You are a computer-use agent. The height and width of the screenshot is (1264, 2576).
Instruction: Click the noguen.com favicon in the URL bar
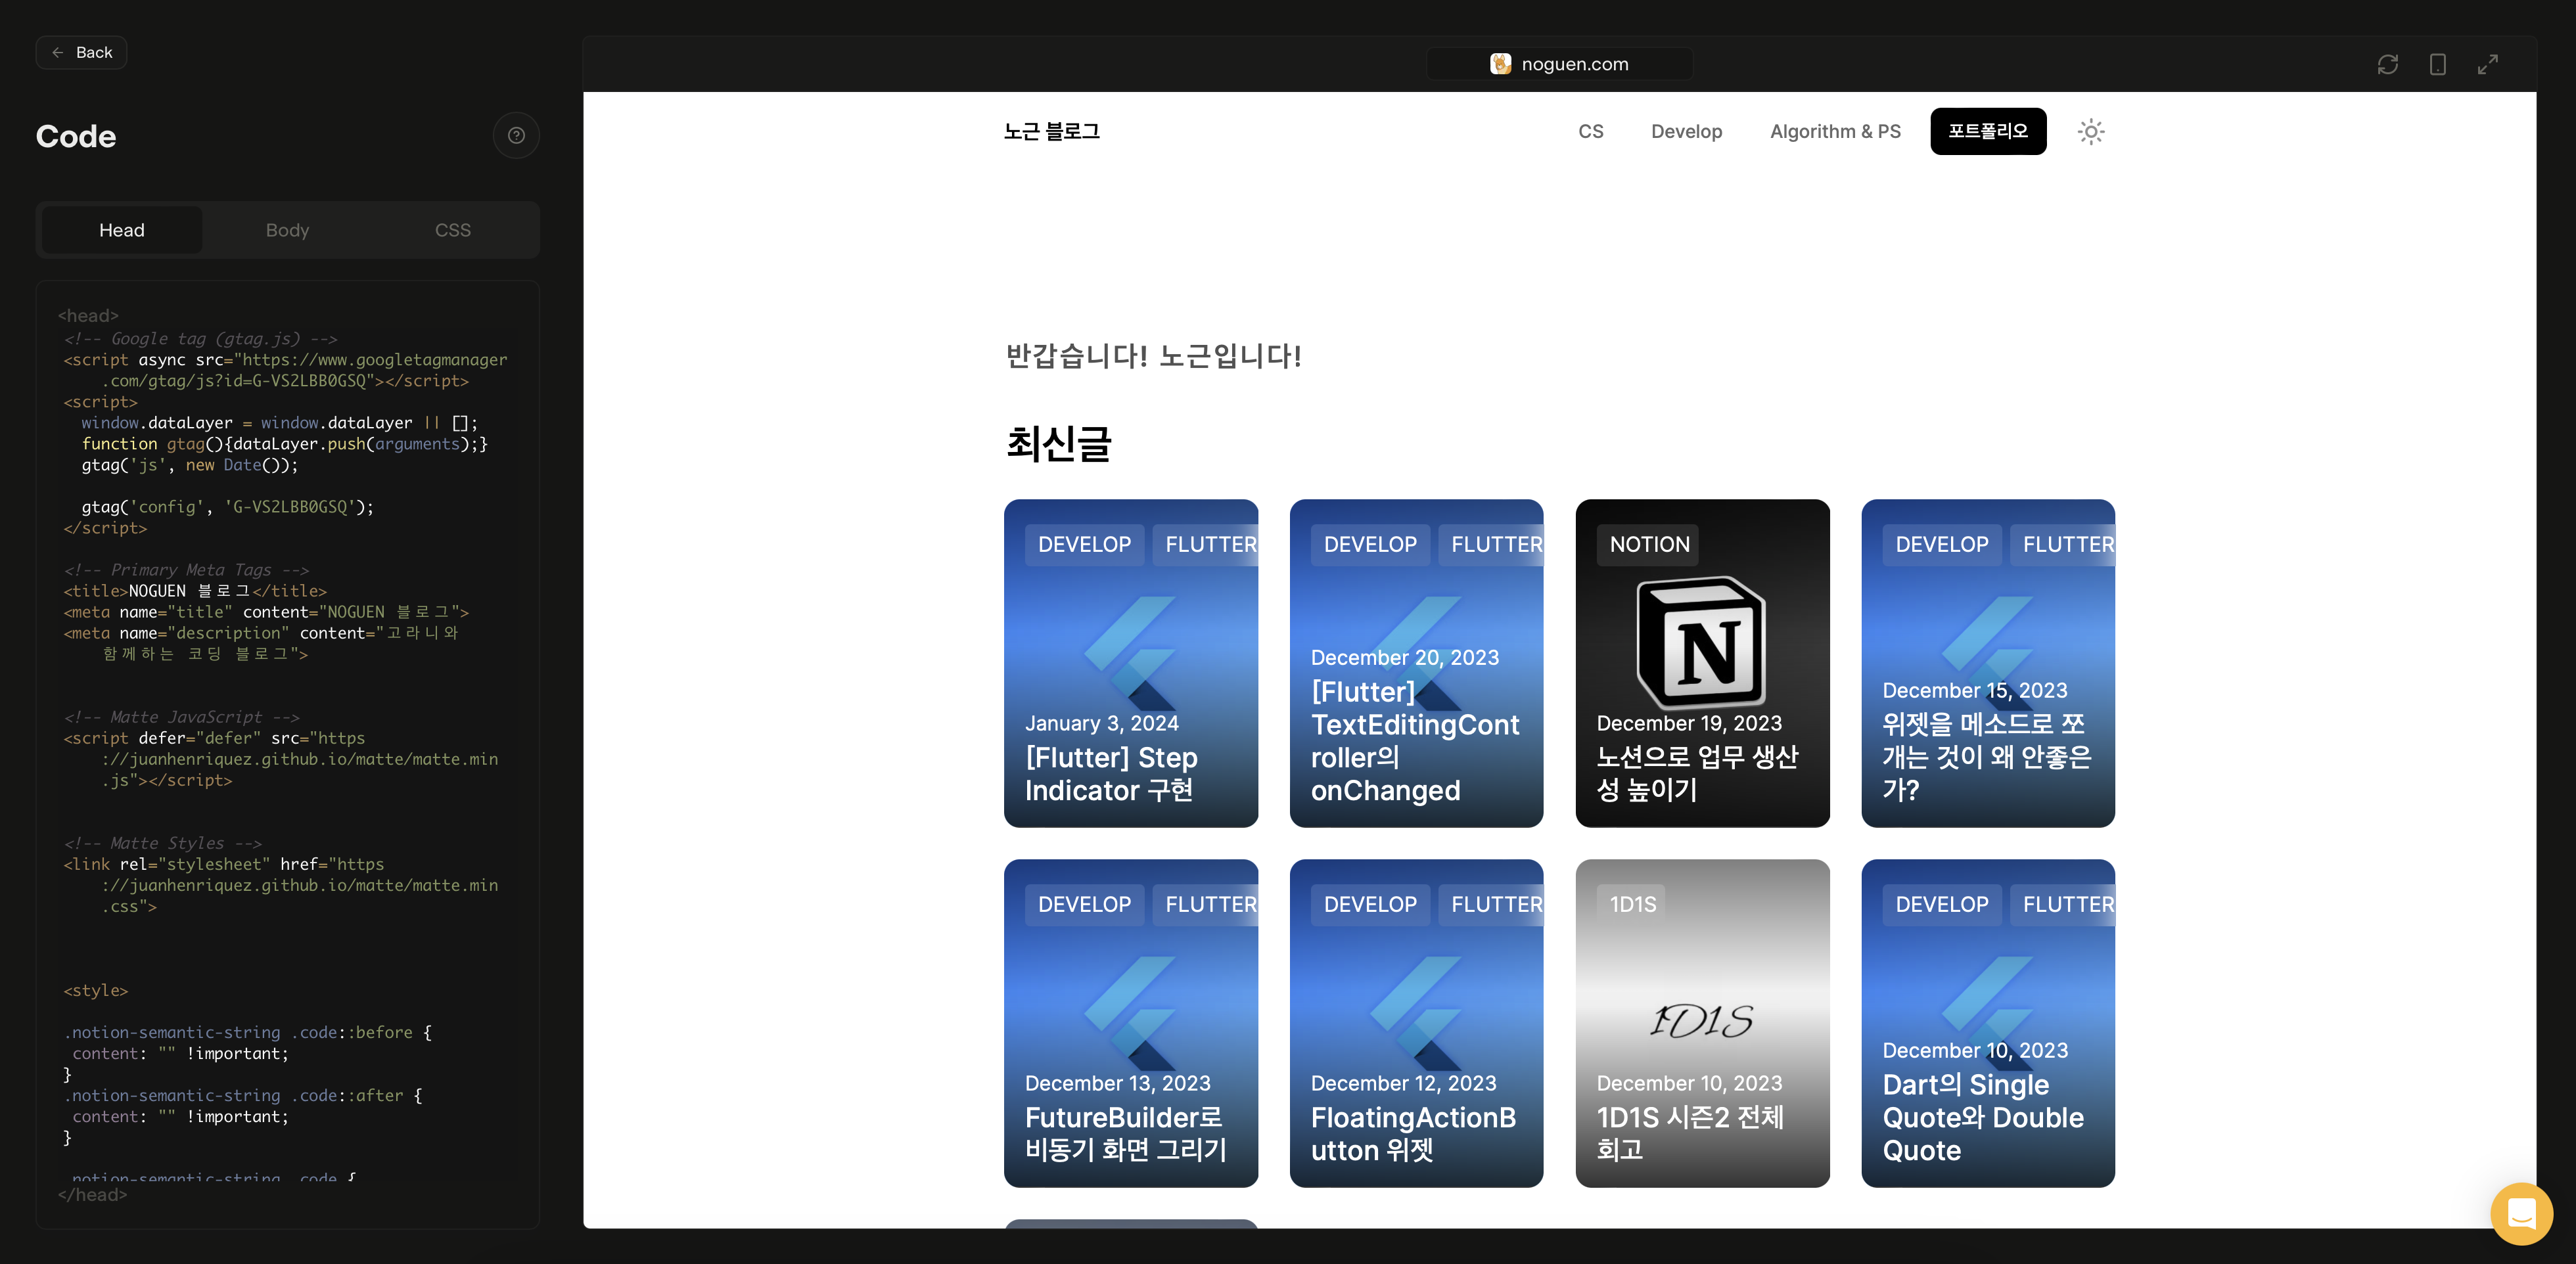[x=1500, y=64]
